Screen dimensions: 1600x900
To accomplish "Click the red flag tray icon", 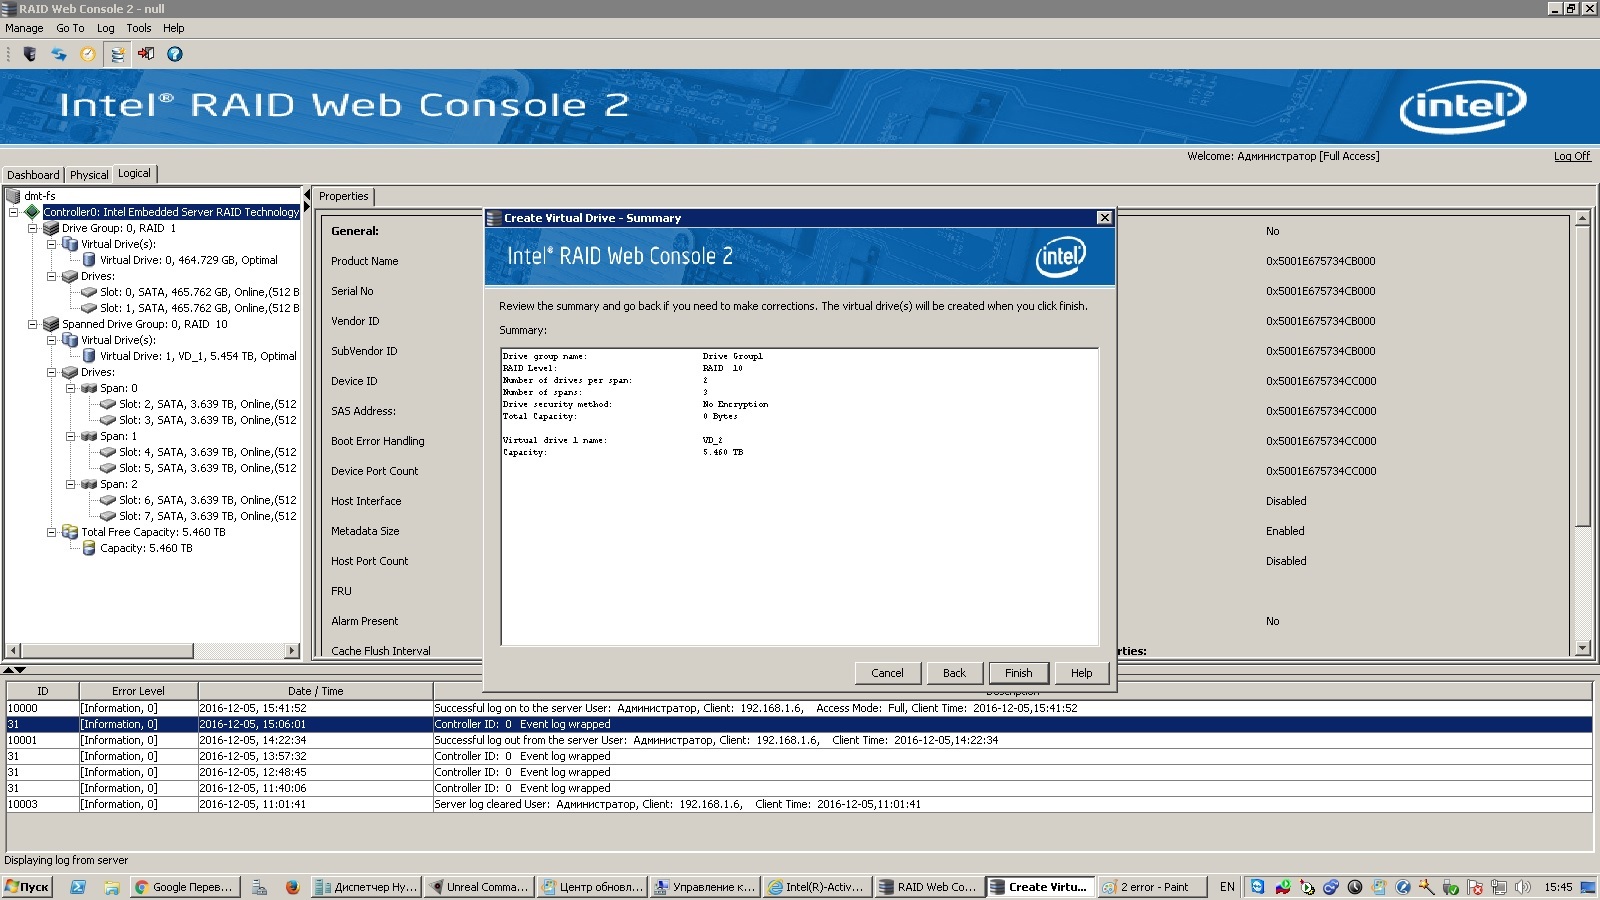I will [x=1474, y=887].
